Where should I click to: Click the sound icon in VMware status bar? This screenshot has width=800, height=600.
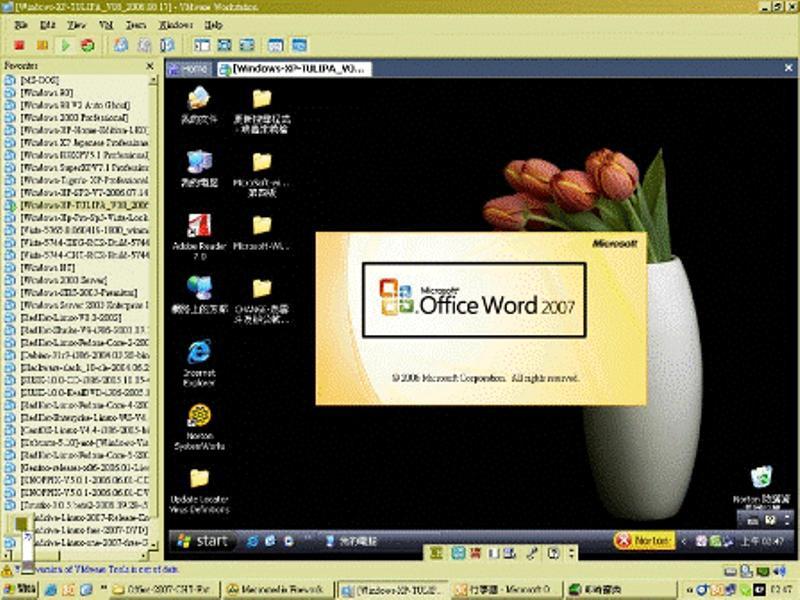(779, 570)
